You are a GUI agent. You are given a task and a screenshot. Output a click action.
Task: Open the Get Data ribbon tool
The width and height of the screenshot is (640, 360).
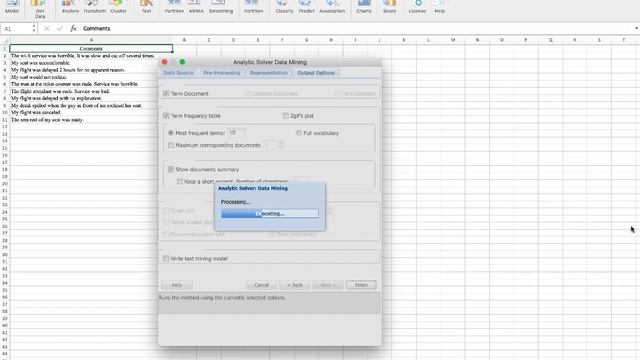point(40,9)
